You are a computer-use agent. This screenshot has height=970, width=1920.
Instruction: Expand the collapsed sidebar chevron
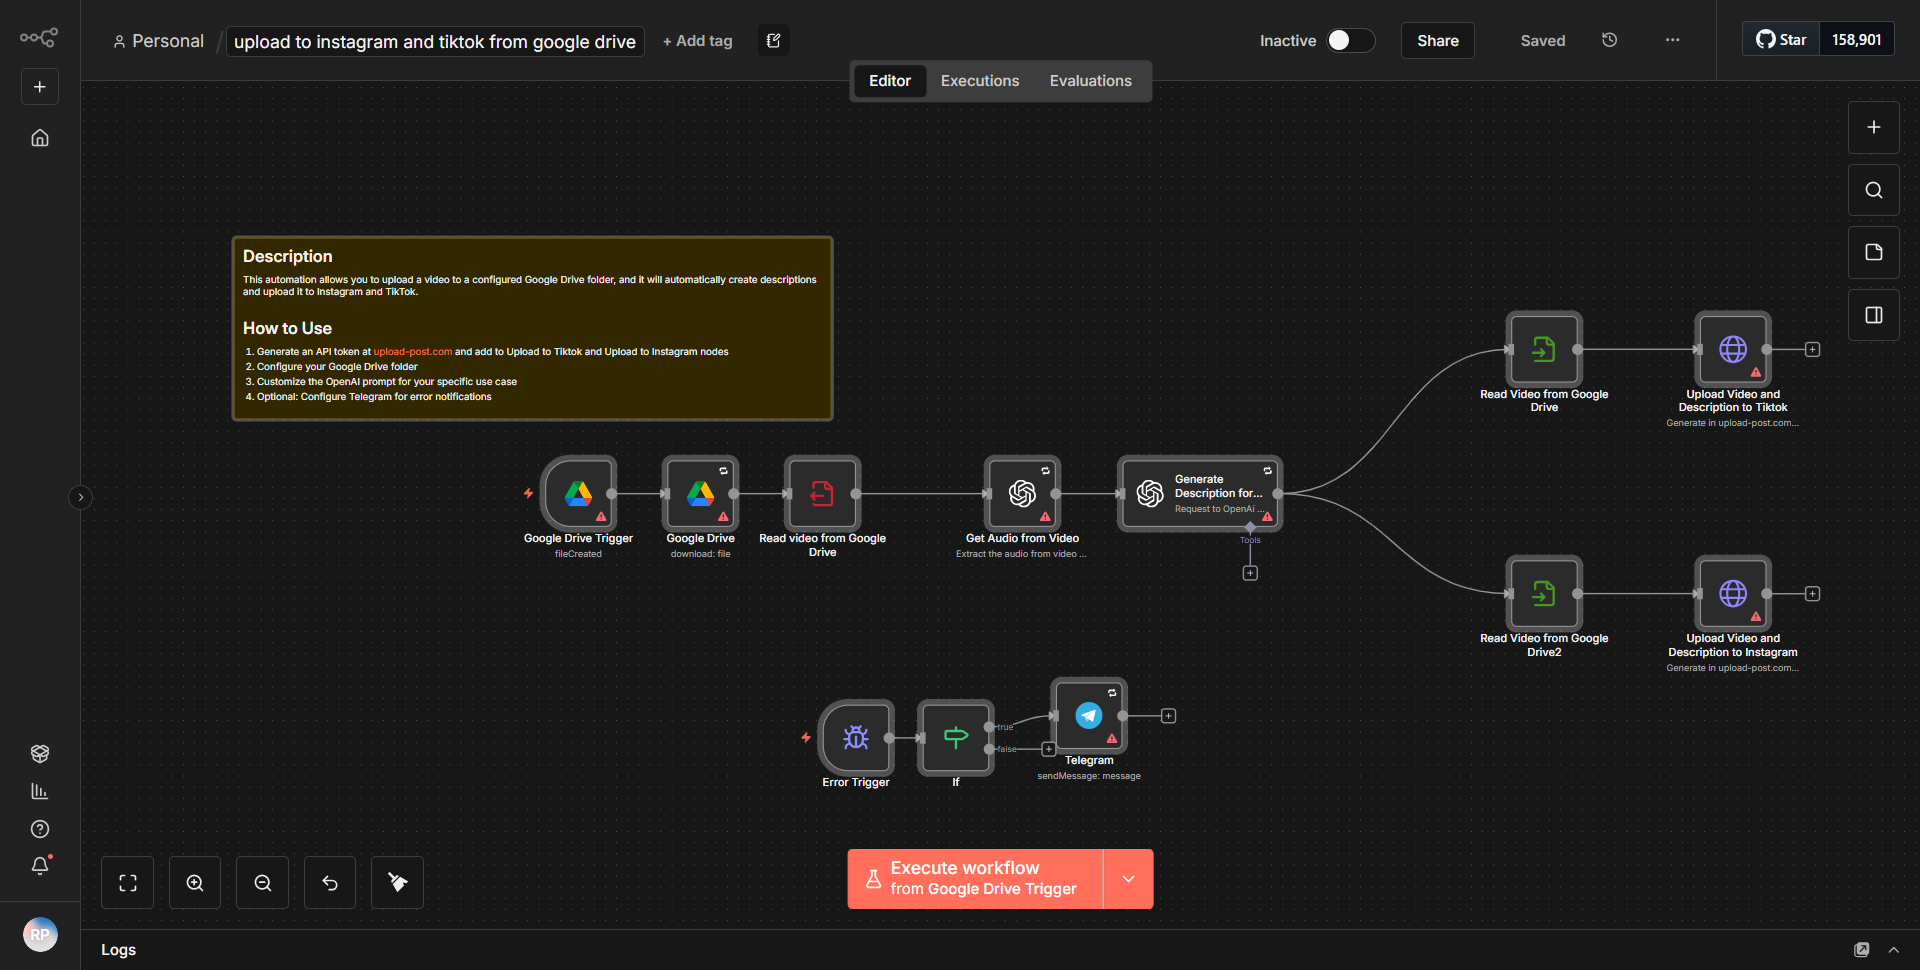tap(81, 497)
